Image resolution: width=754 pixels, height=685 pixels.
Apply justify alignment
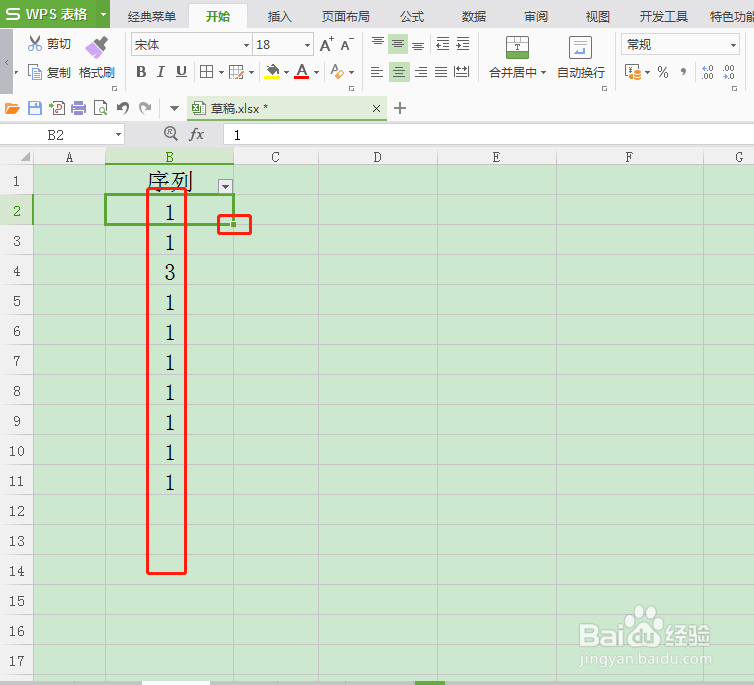[441, 72]
